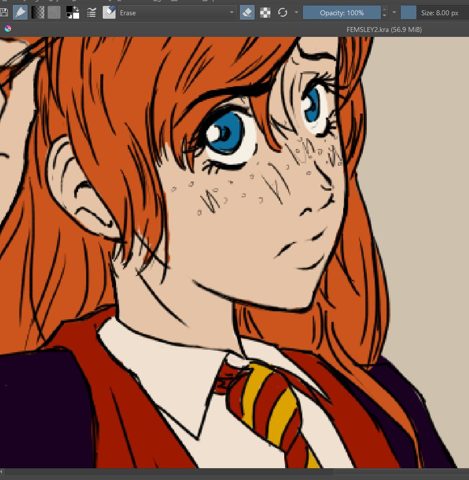This screenshot has height=480, width=469.
Task: Open the fill pattern selector
Action: click(54, 13)
